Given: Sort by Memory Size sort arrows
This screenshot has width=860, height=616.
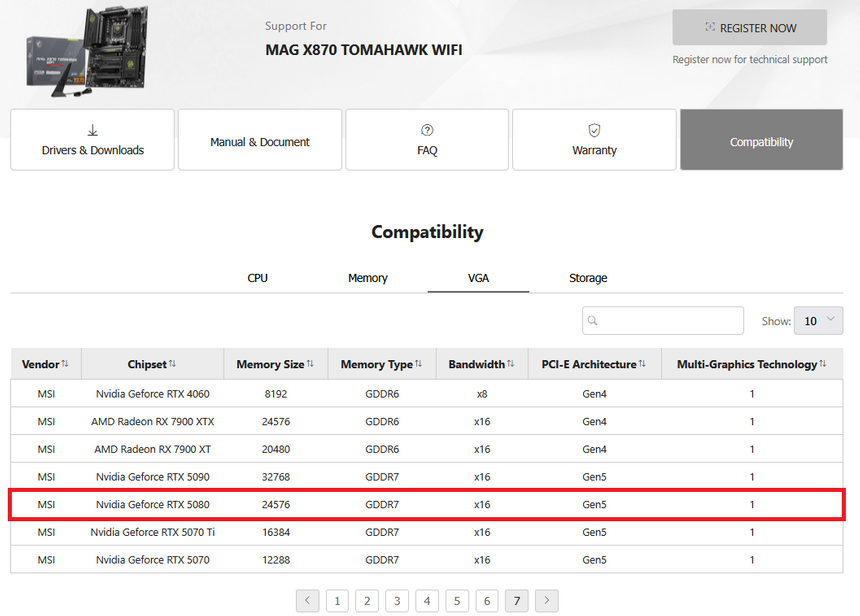Looking at the screenshot, I should point(310,364).
